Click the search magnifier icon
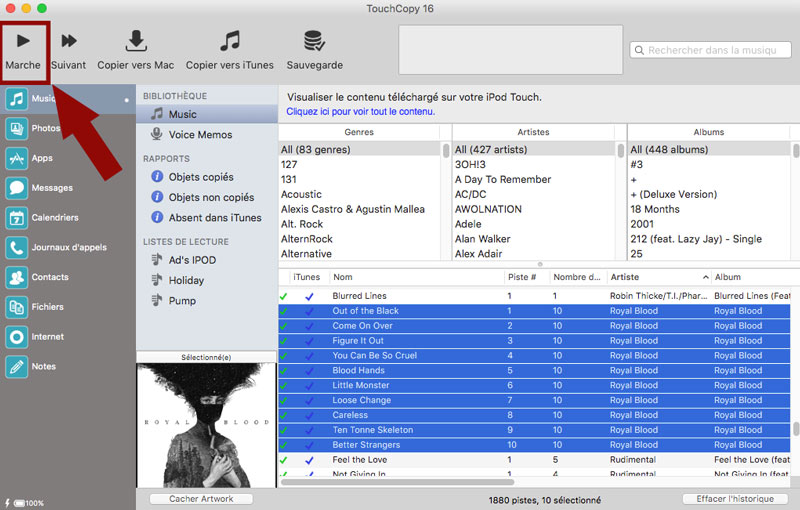Screen dimensions: 800x510 pos(639,50)
